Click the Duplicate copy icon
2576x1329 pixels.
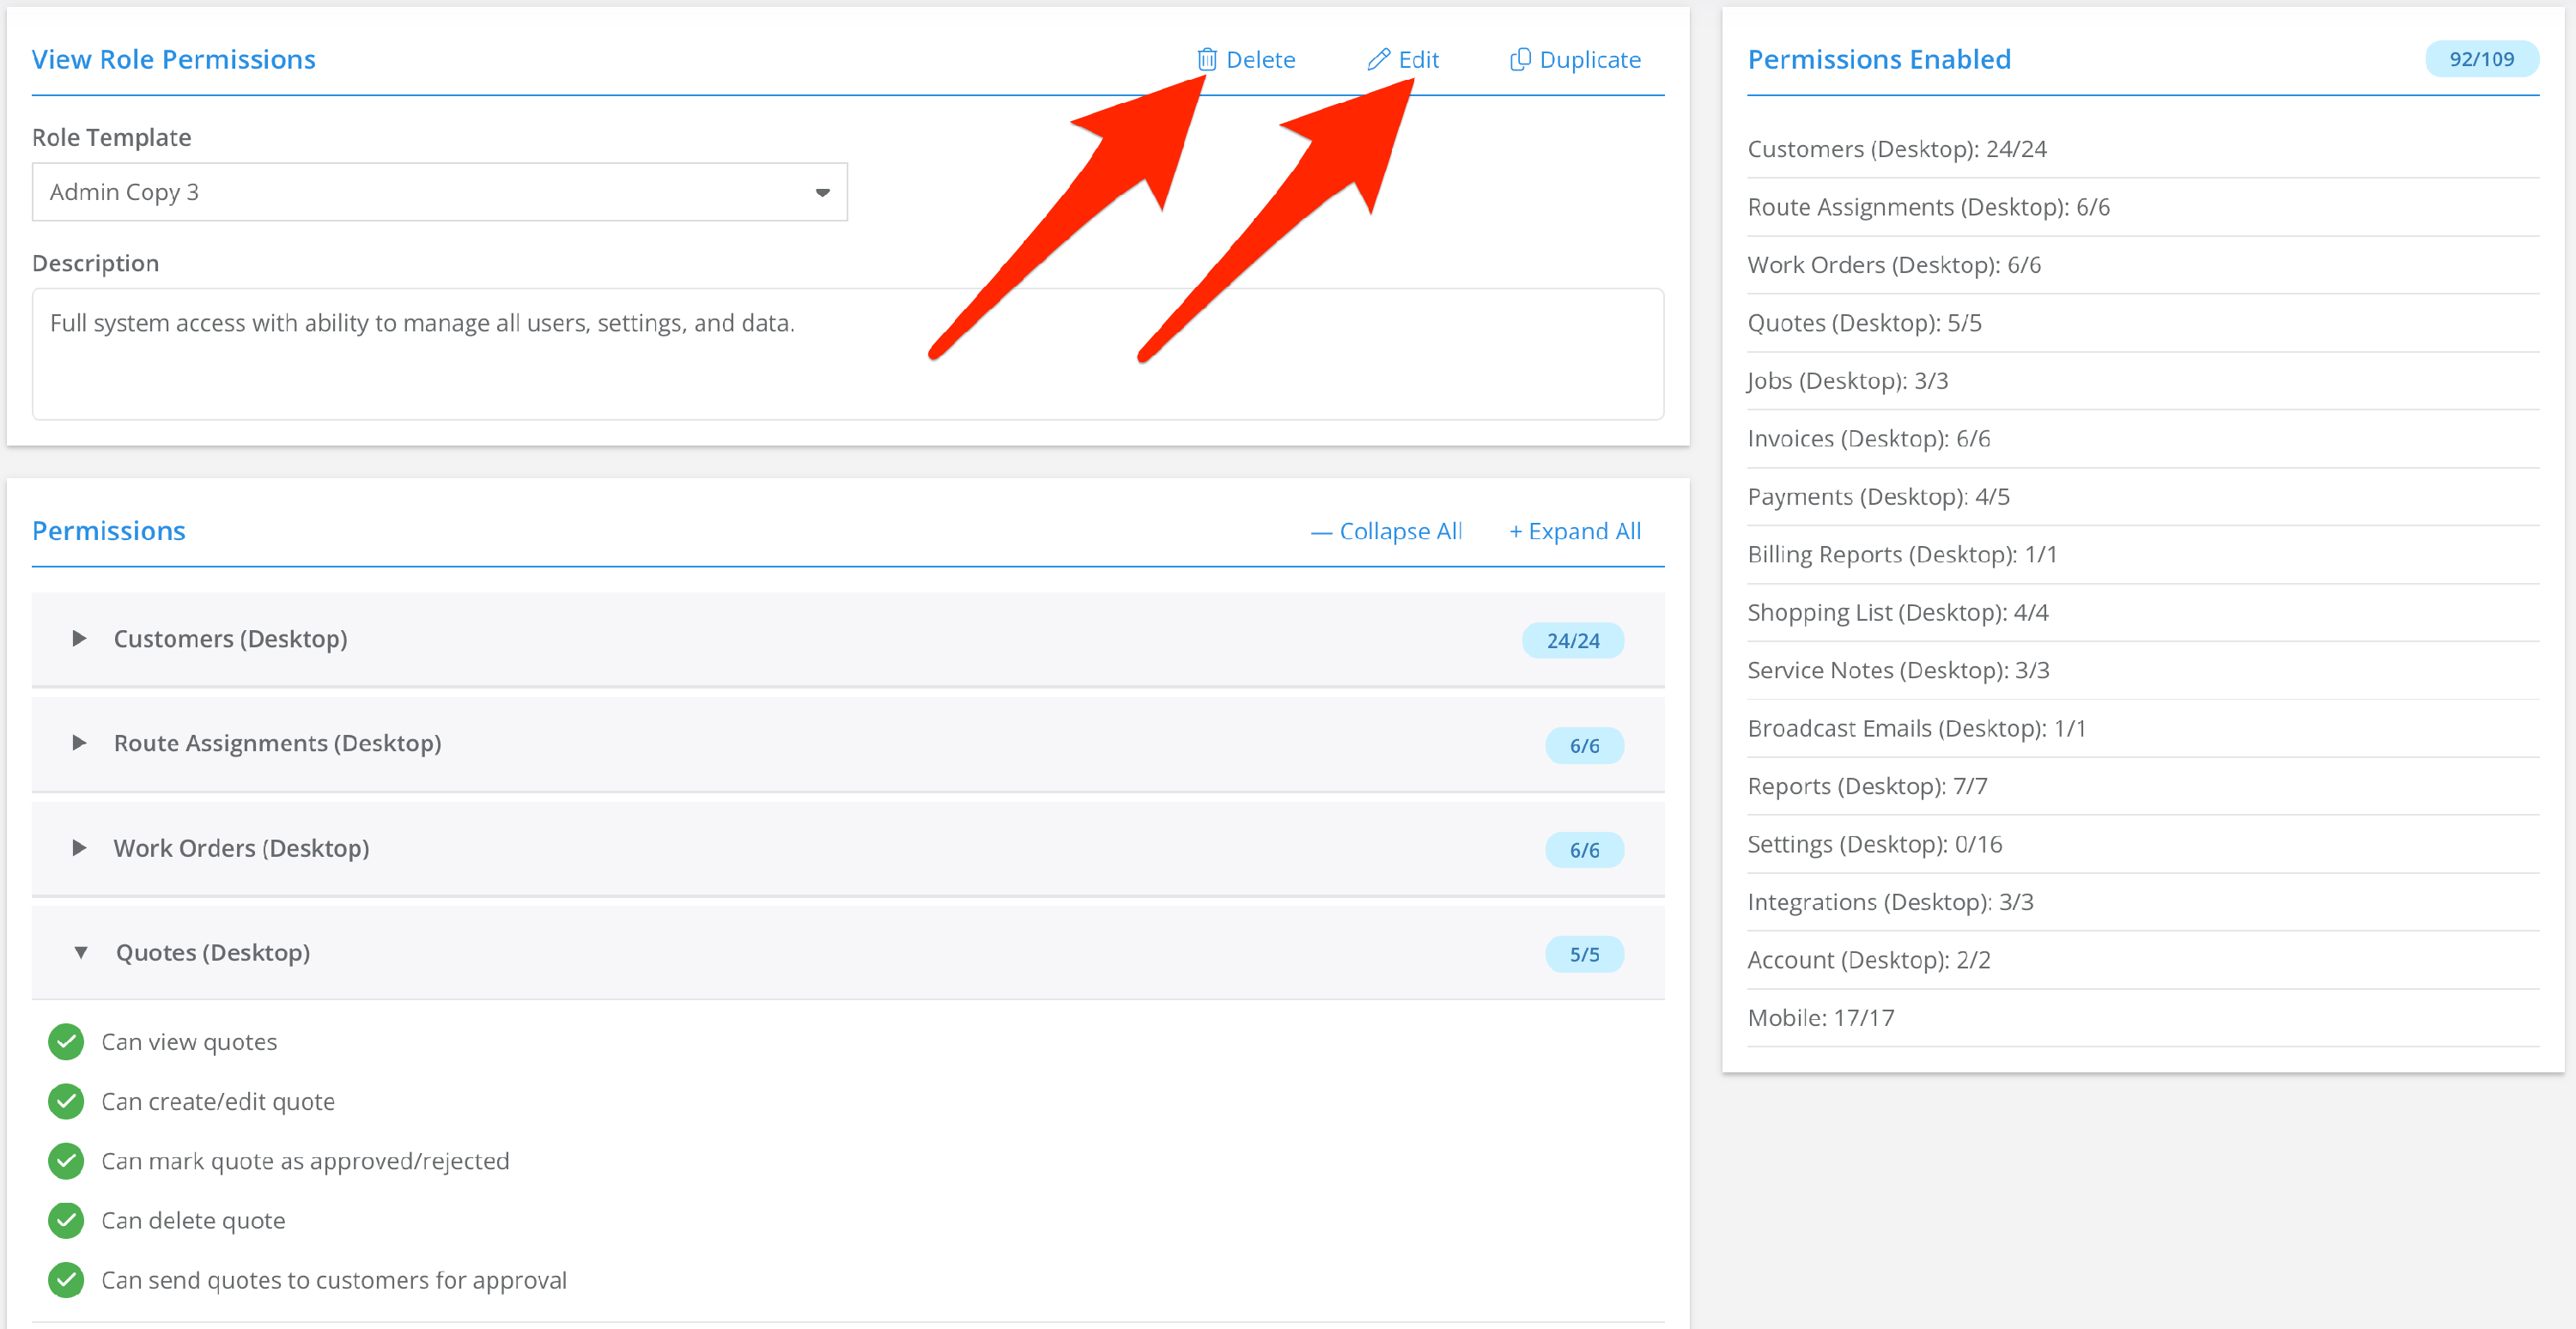[x=1519, y=60]
